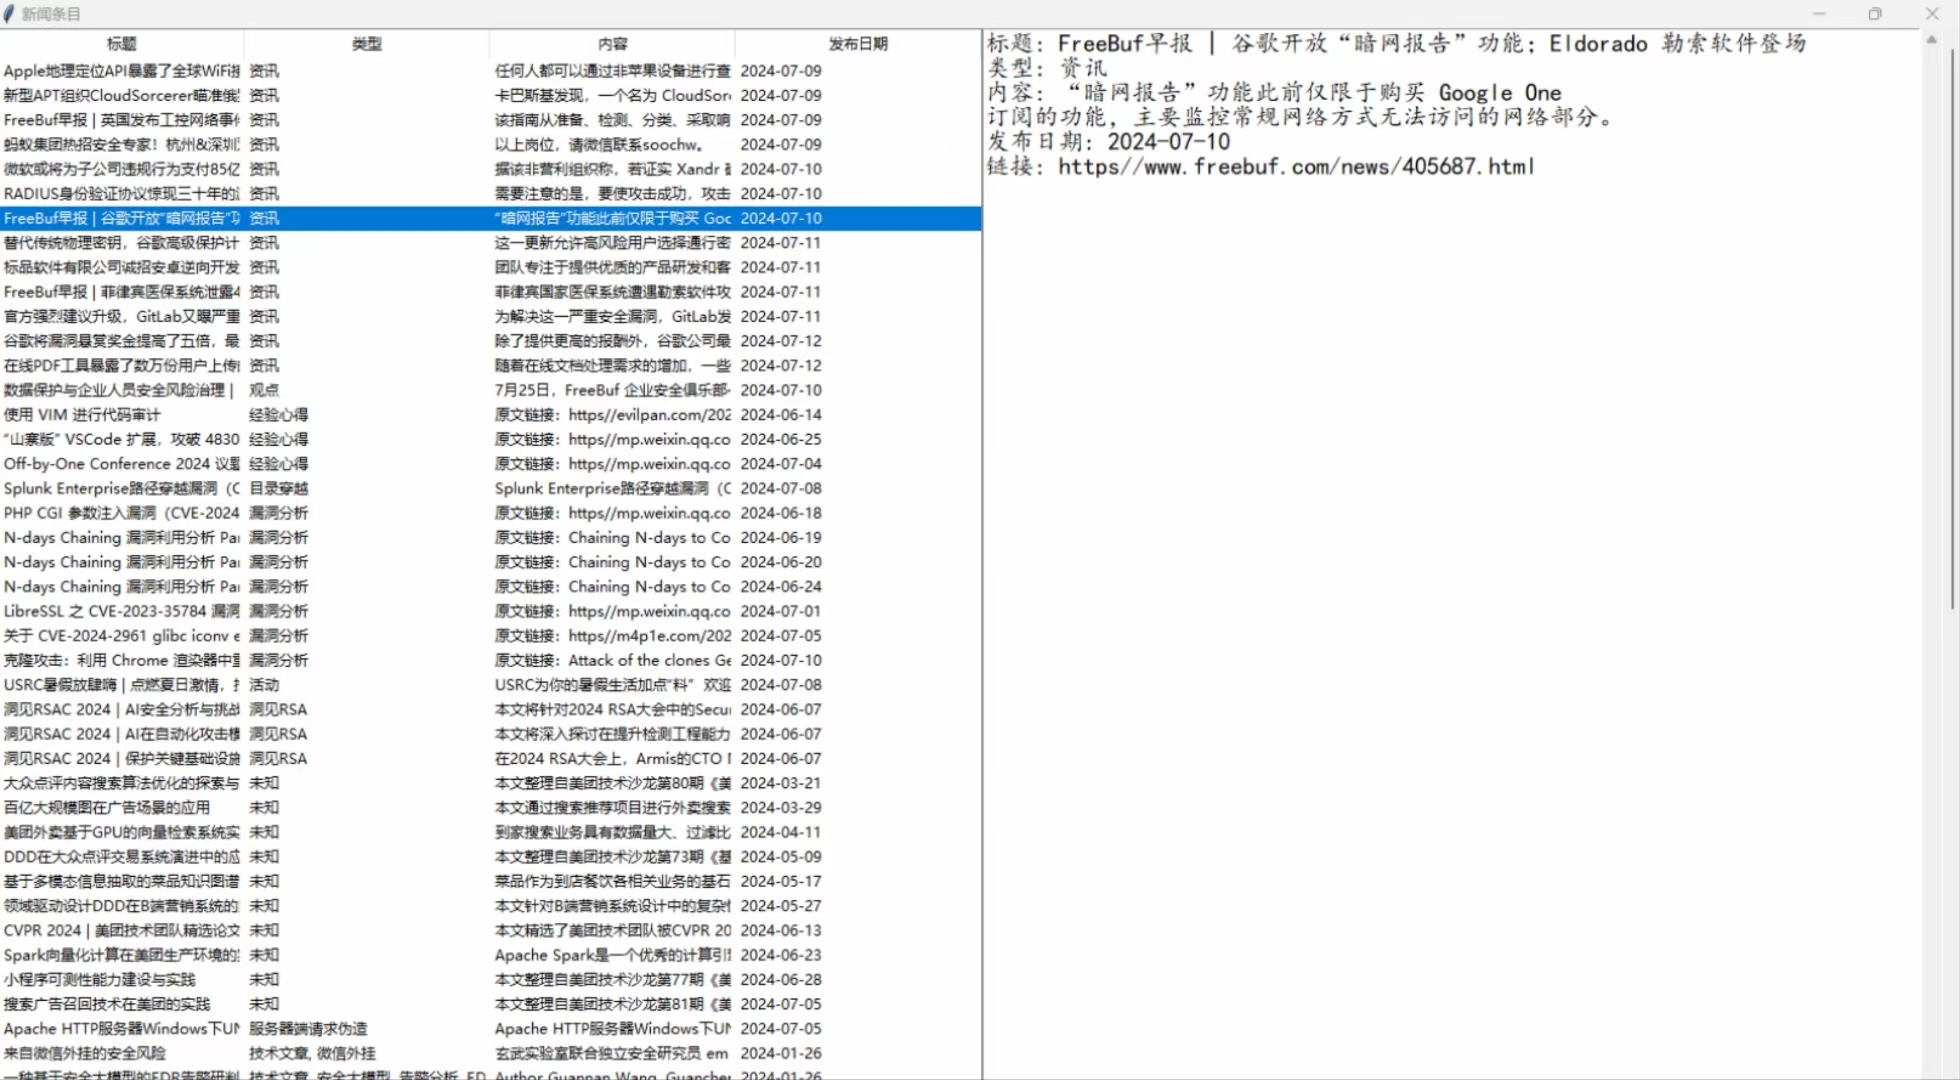Click type cell '活动'
Viewport: 1960px width, 1080px height.
(x=264, y=685)
